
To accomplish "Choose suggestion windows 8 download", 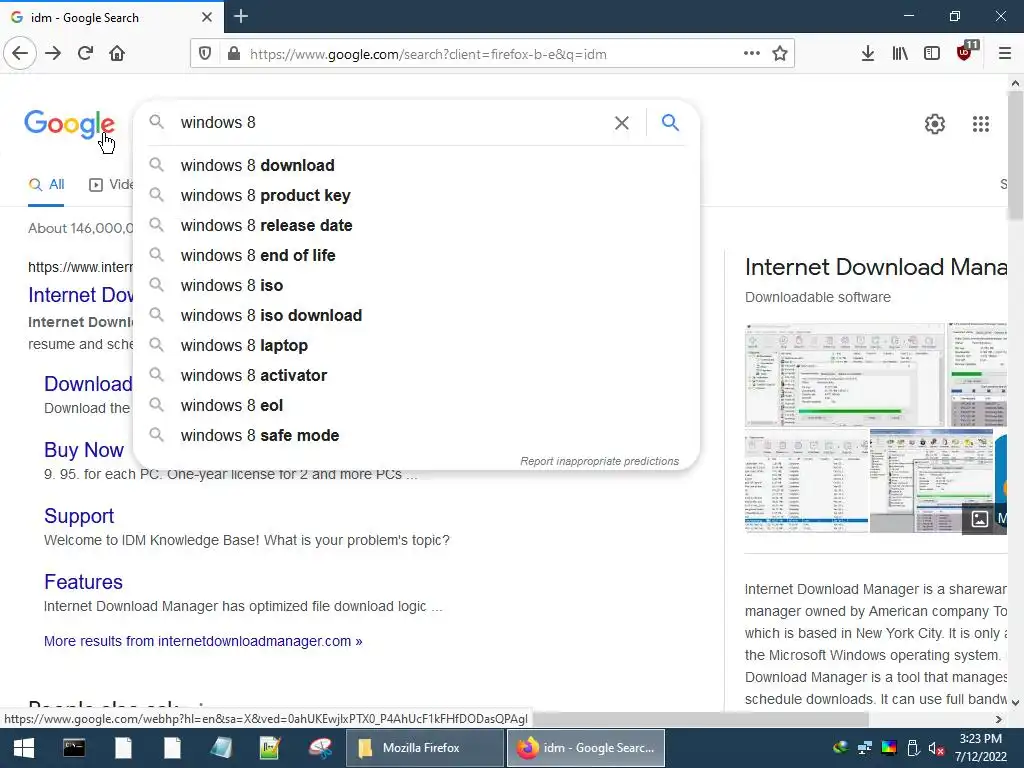I will [x=417, y=165].
